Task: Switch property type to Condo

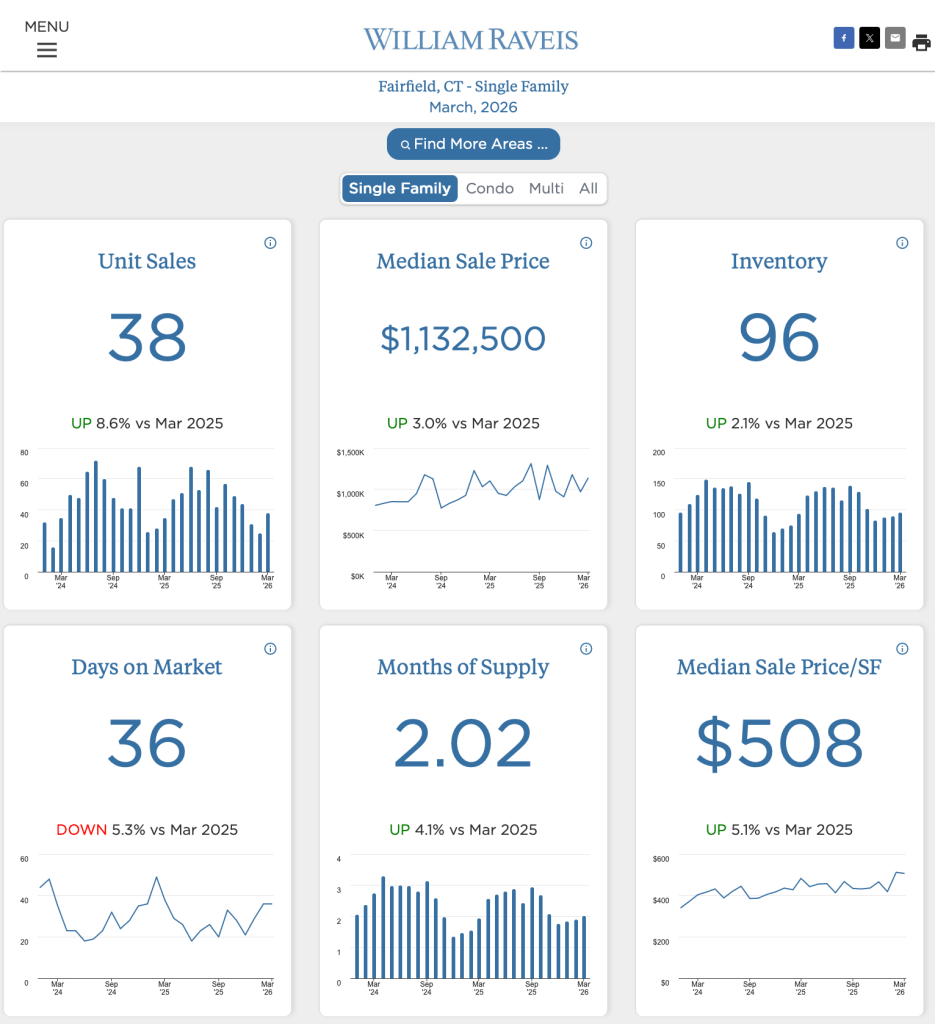Action: tap(490, 188)
